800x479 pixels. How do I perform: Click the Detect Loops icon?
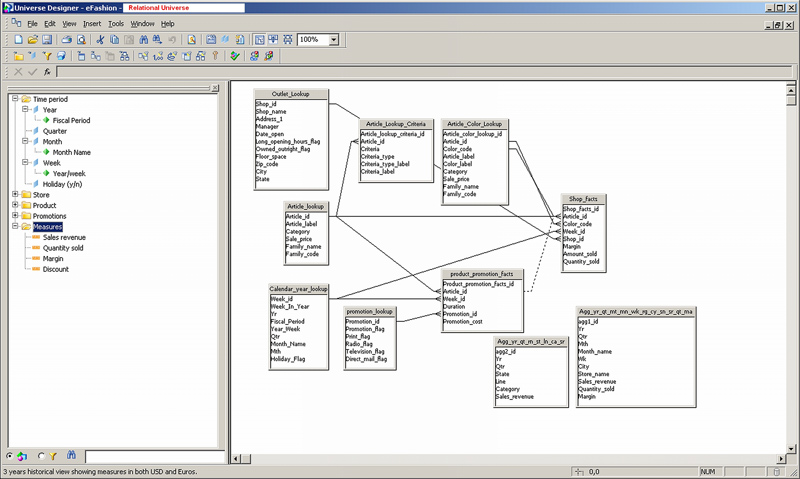[x=172, y=56]
